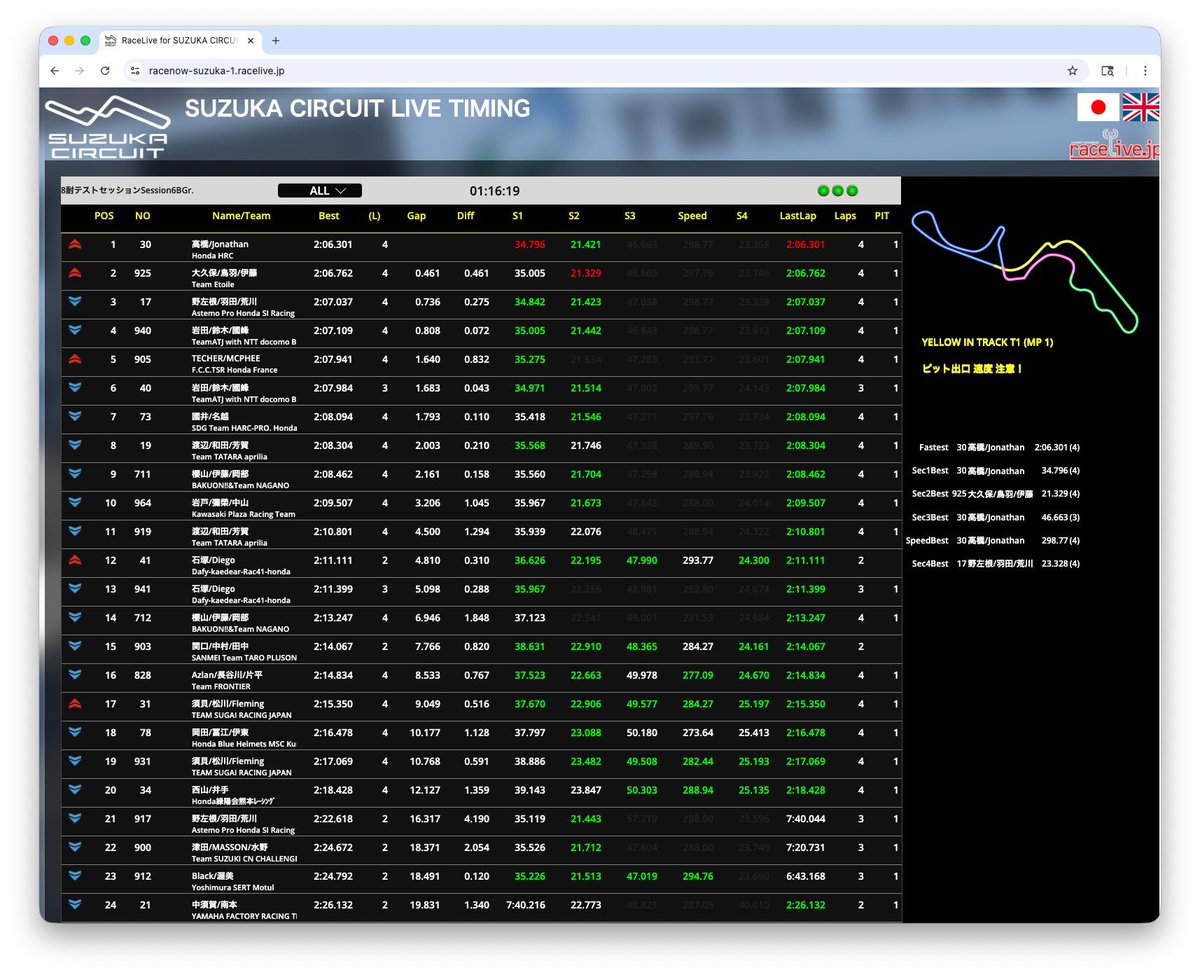This screenshot has width=1200, height=975.
Task: Click blue down arrow for bike 711
Action: point(75,474)
